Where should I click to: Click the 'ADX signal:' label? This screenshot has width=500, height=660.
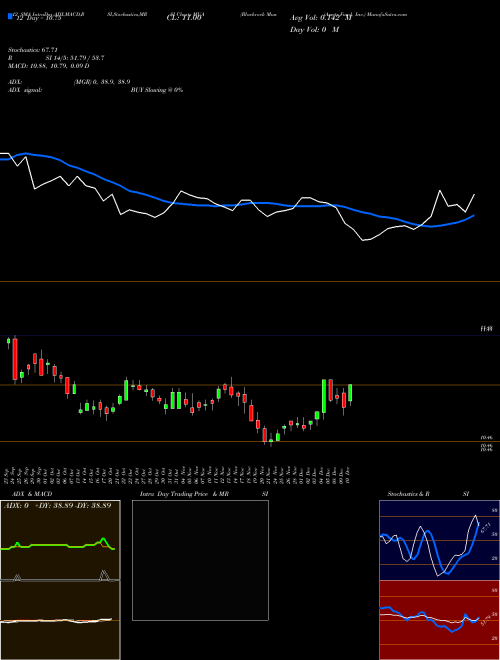click(25, 90)
